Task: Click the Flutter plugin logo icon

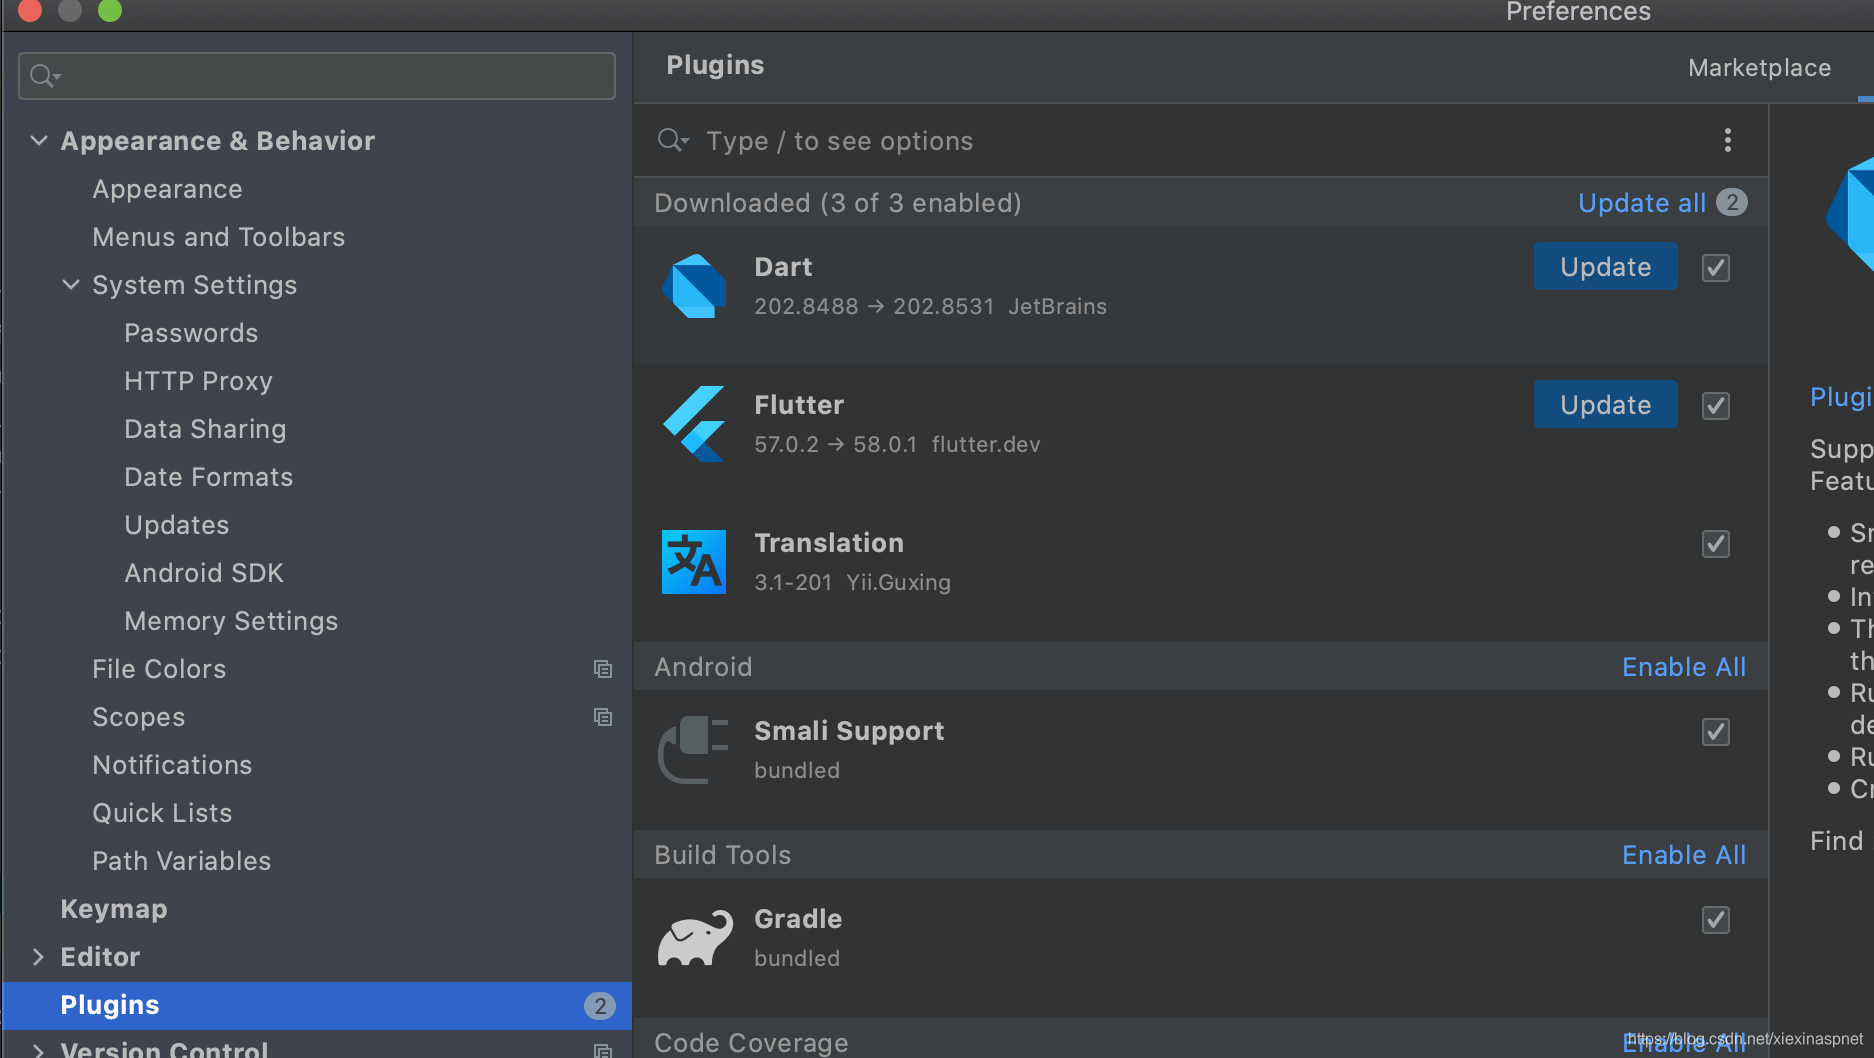Action: pyautogui.click(x=694, y=424)
